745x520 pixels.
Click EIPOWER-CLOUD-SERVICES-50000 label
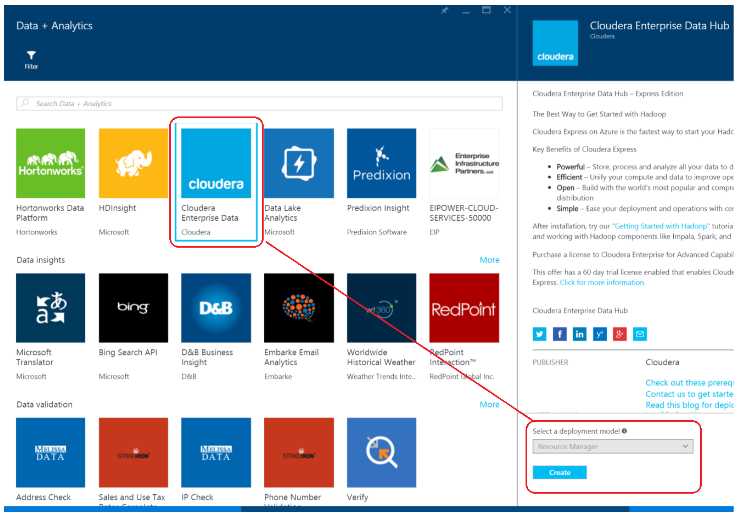tap(464, 213)
